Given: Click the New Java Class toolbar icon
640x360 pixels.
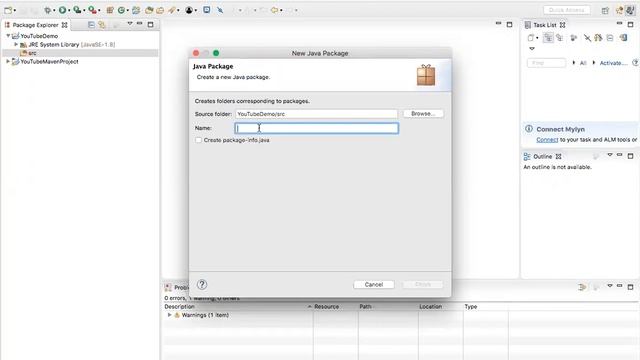Looking at the screenshot, I should pos(121,10).
